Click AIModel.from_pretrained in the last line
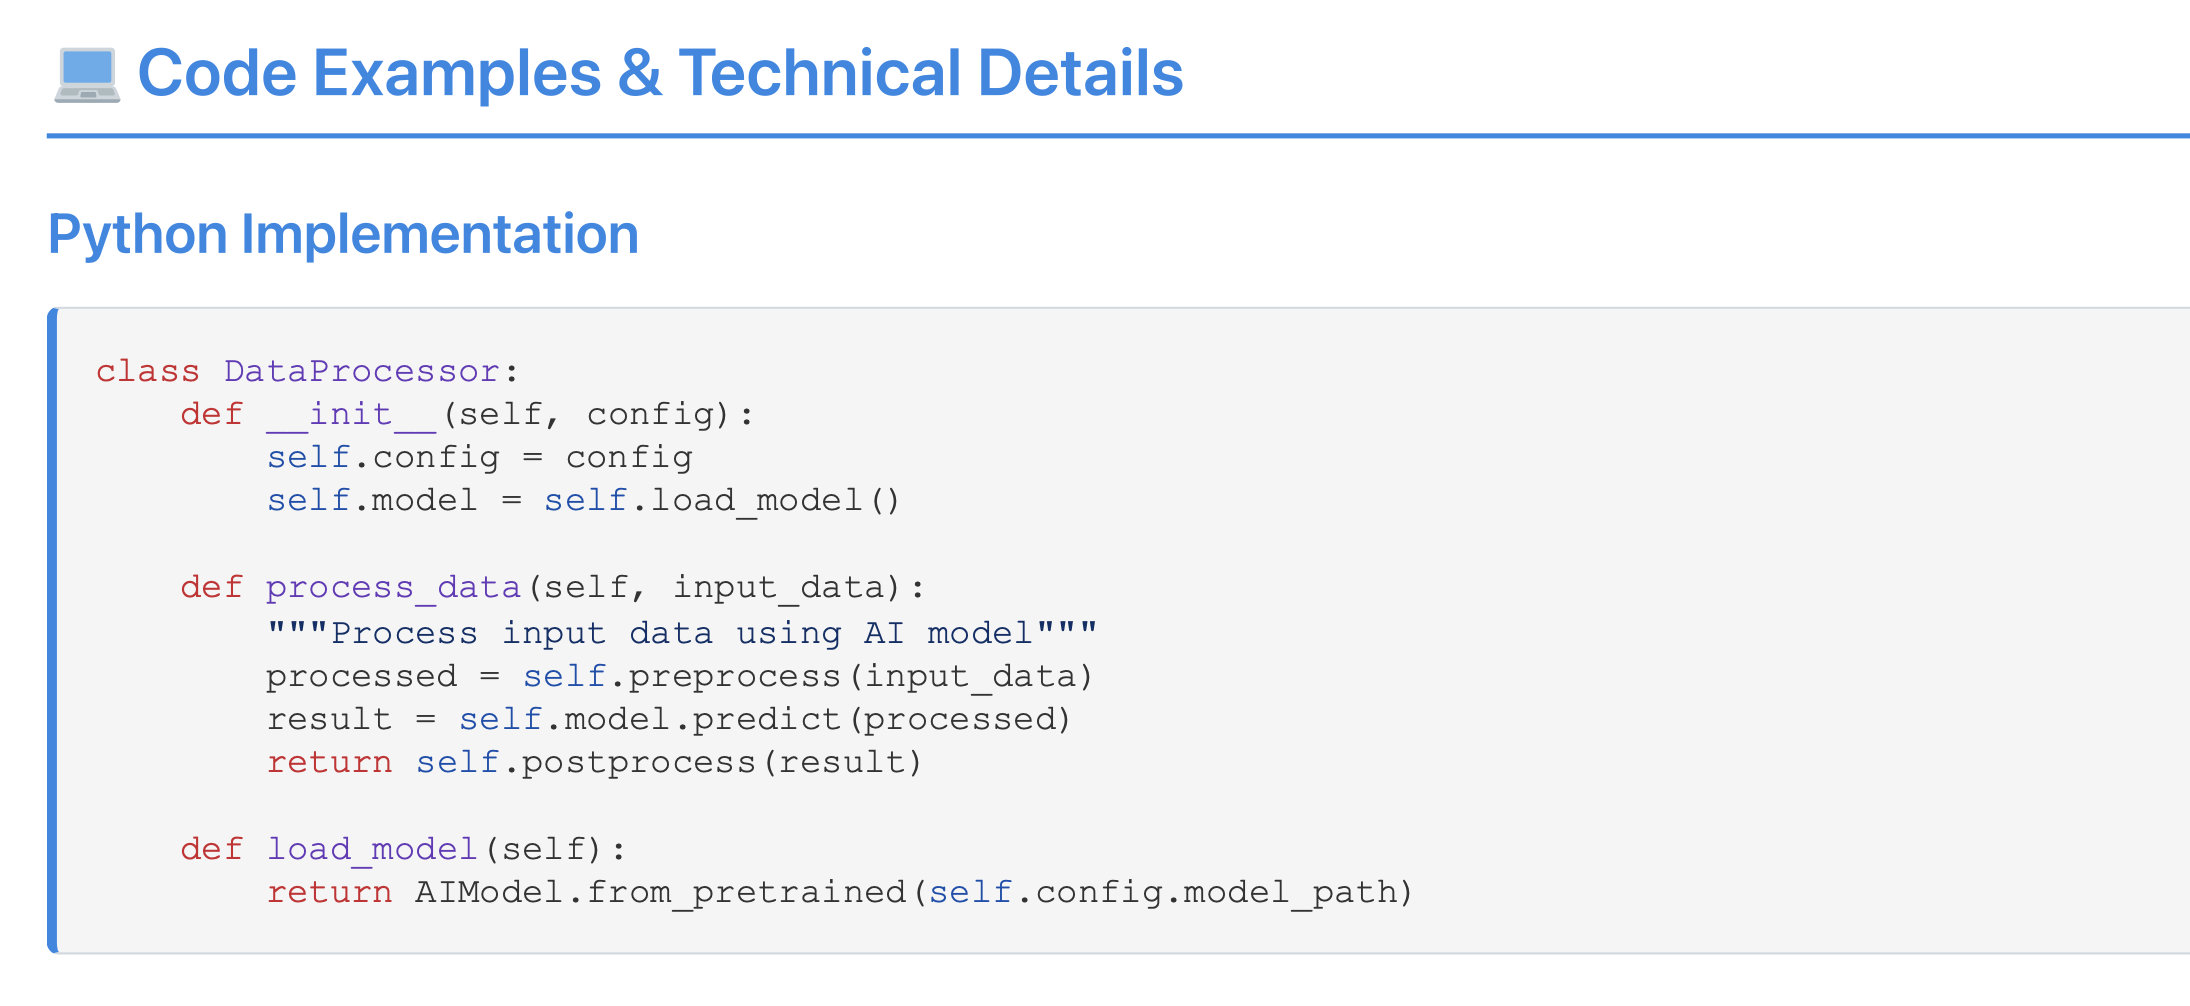The height and width of the screenshot is (1006, 2190). click(660, 893)
